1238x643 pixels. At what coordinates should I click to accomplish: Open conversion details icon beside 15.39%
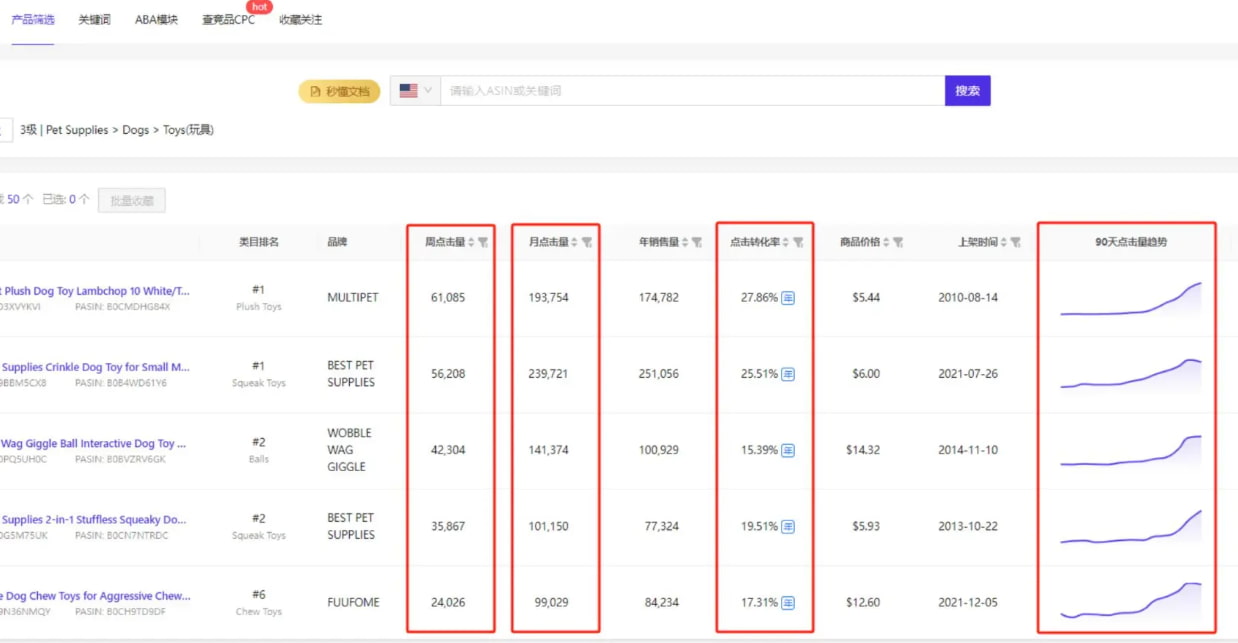788,450
